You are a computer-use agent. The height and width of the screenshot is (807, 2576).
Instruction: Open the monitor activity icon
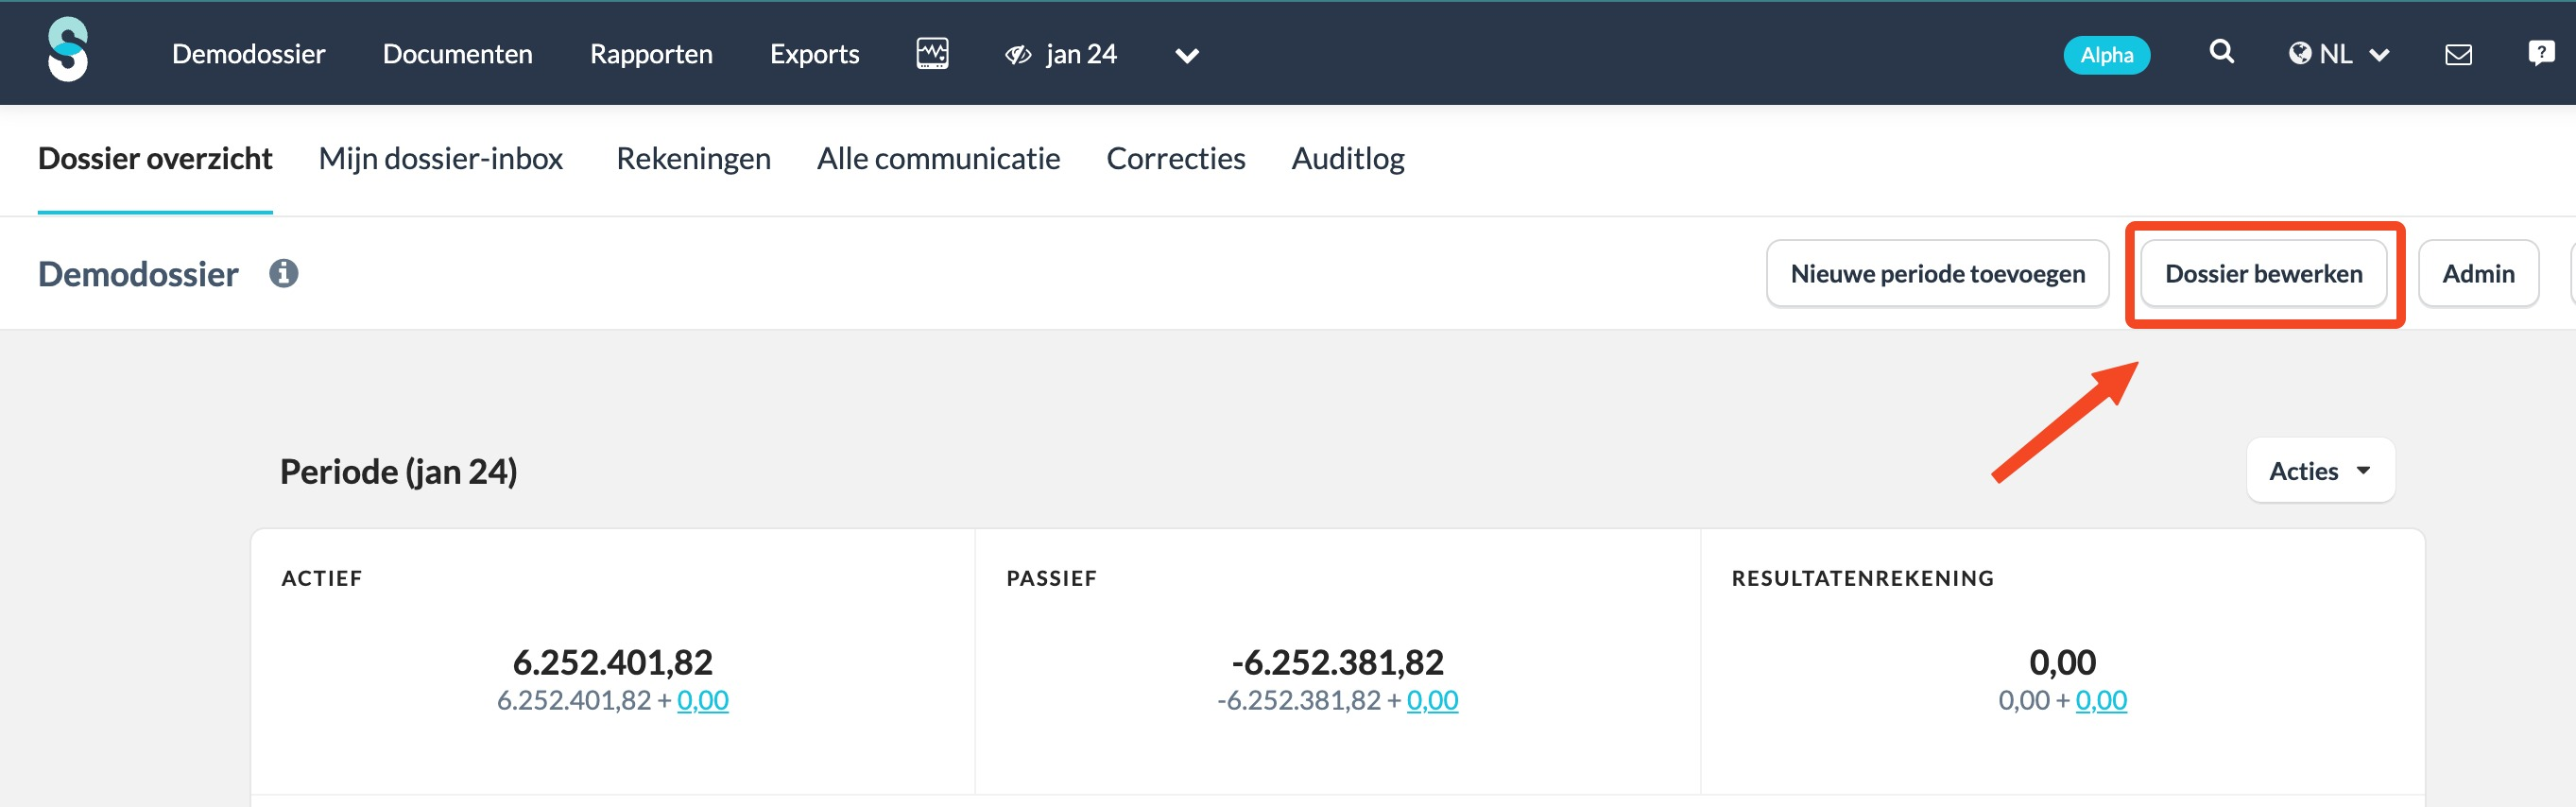pos(932,54)
